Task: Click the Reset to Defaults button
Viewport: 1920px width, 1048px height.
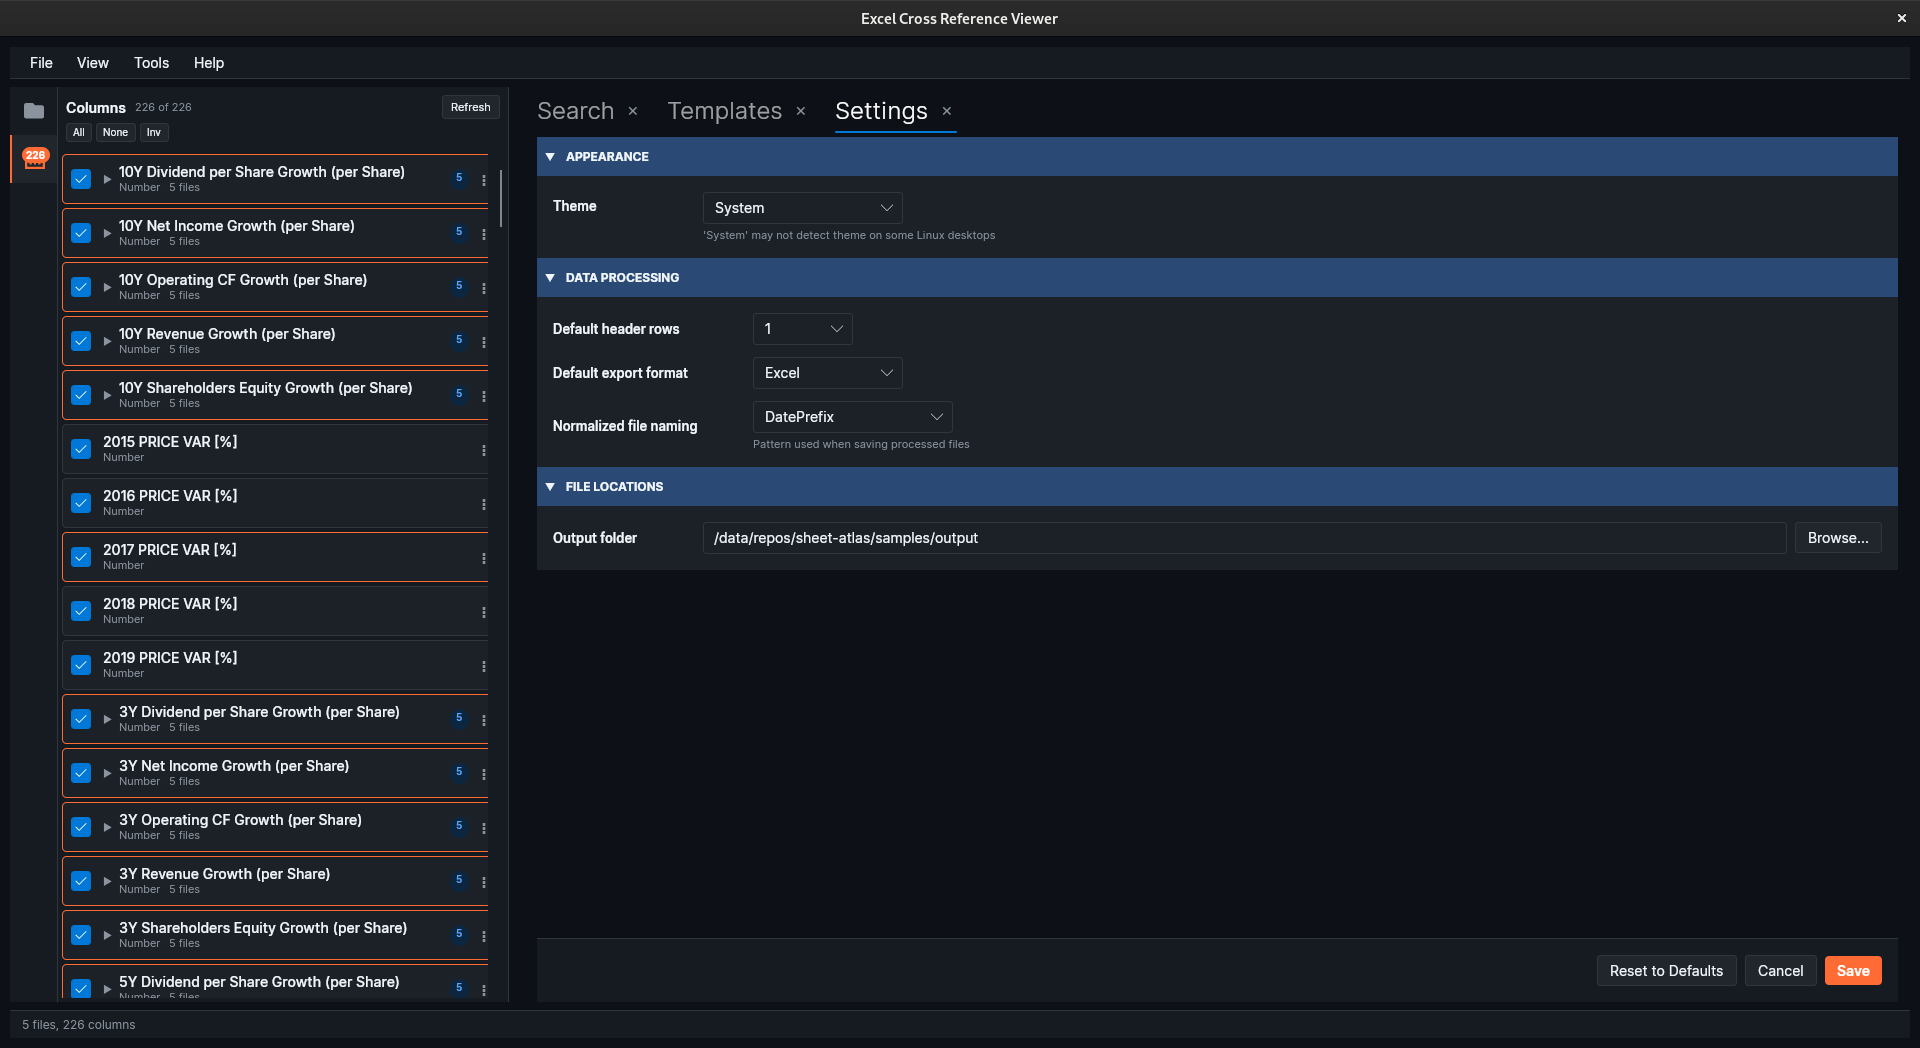Action: (1665, 970)
